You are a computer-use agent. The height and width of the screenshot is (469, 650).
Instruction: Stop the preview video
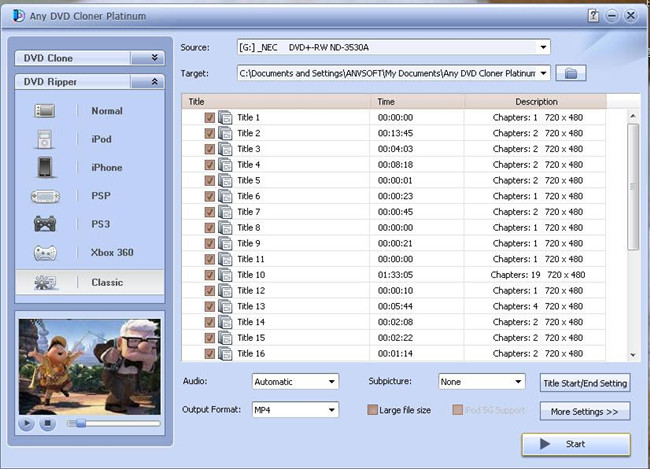point(47,423)
